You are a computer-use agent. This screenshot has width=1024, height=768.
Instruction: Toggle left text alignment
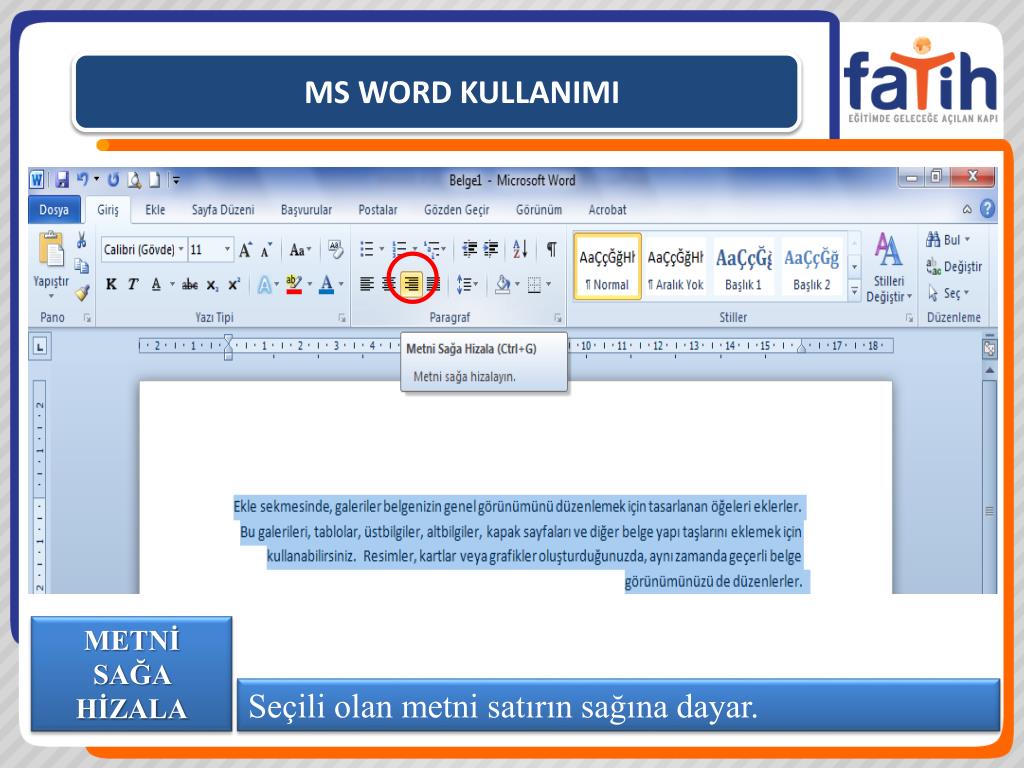367,284
